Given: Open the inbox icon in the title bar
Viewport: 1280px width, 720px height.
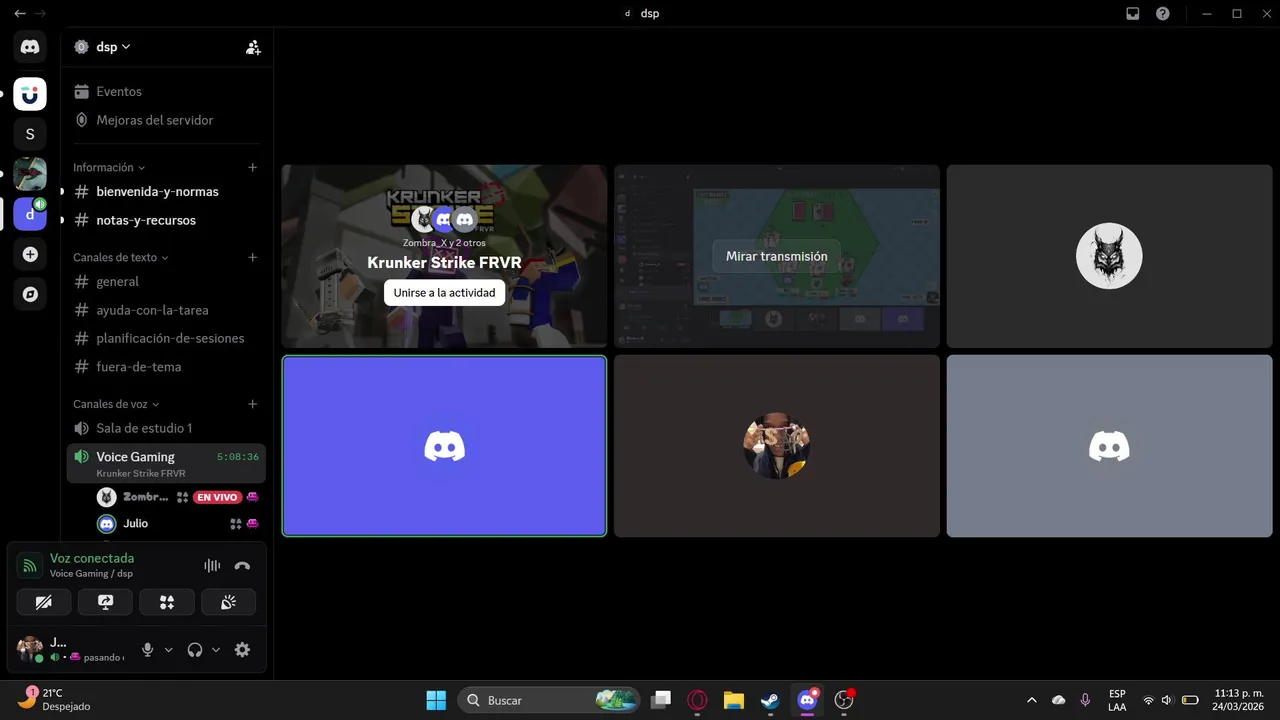Looking at the screenshot, I should click(1133, 14).
